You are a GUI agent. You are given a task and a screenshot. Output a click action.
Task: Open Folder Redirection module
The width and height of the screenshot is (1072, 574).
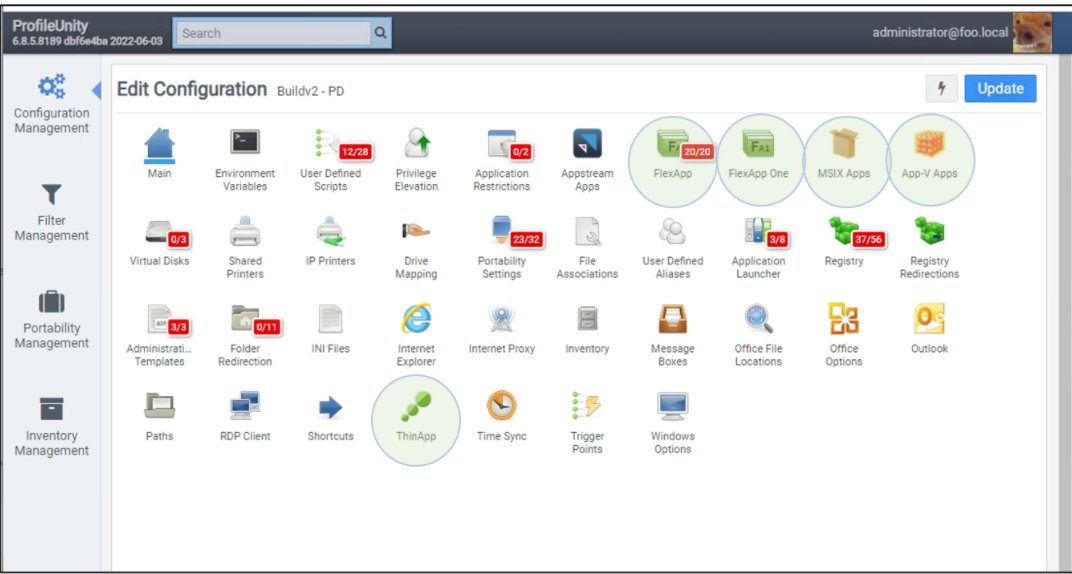click(245, 335)
